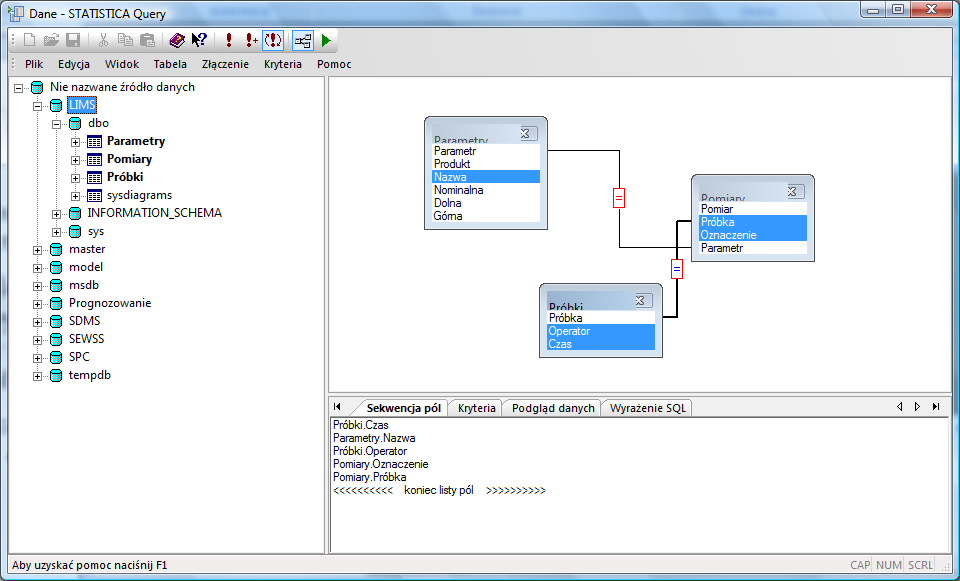This screenshot has width=960, height=581.
Task: Expand the model database node
Action: (37, 268)
